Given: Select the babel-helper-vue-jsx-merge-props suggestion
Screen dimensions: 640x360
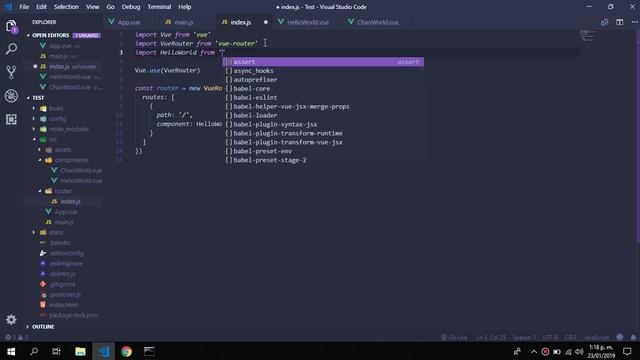Looking at the screenshot, I should coord(323,107).
